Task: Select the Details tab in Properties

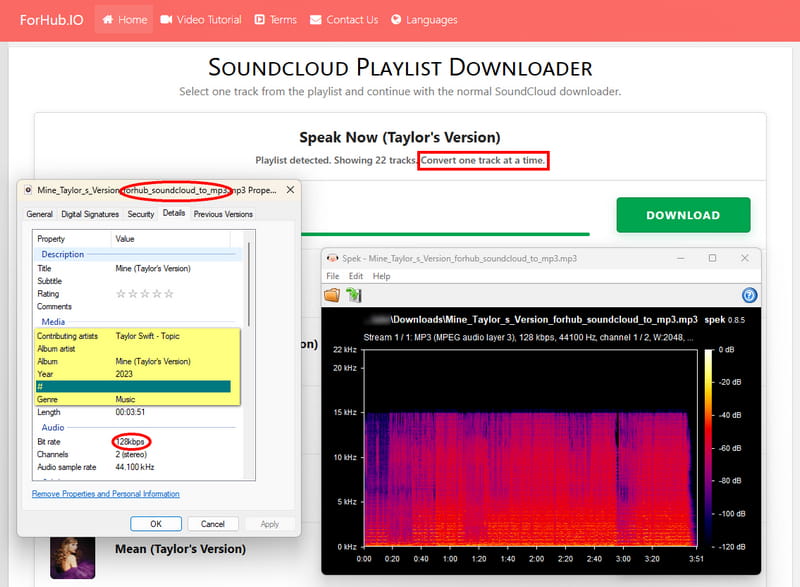Action: (174, 213)
